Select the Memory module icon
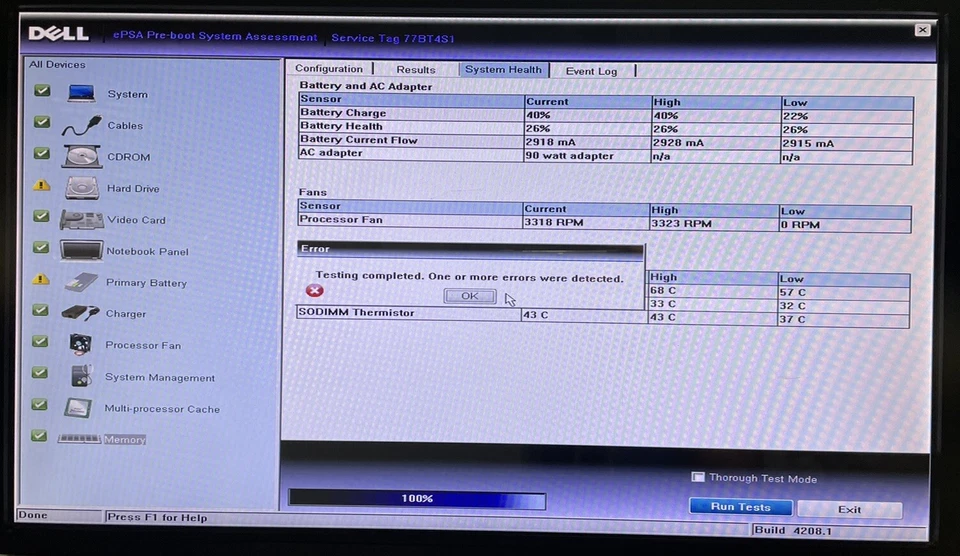The height and width of the screenshot is (556, 960). click(79, 438)
